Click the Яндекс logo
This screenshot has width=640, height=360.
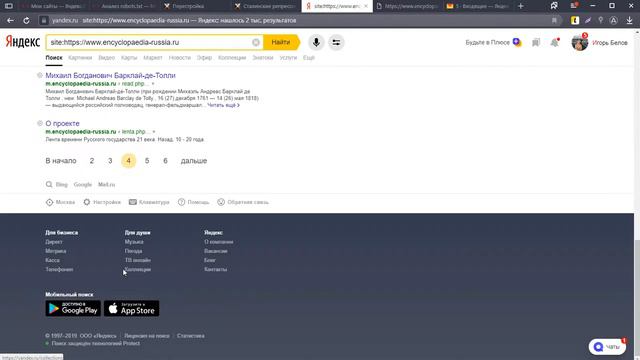tap(22, 42)
